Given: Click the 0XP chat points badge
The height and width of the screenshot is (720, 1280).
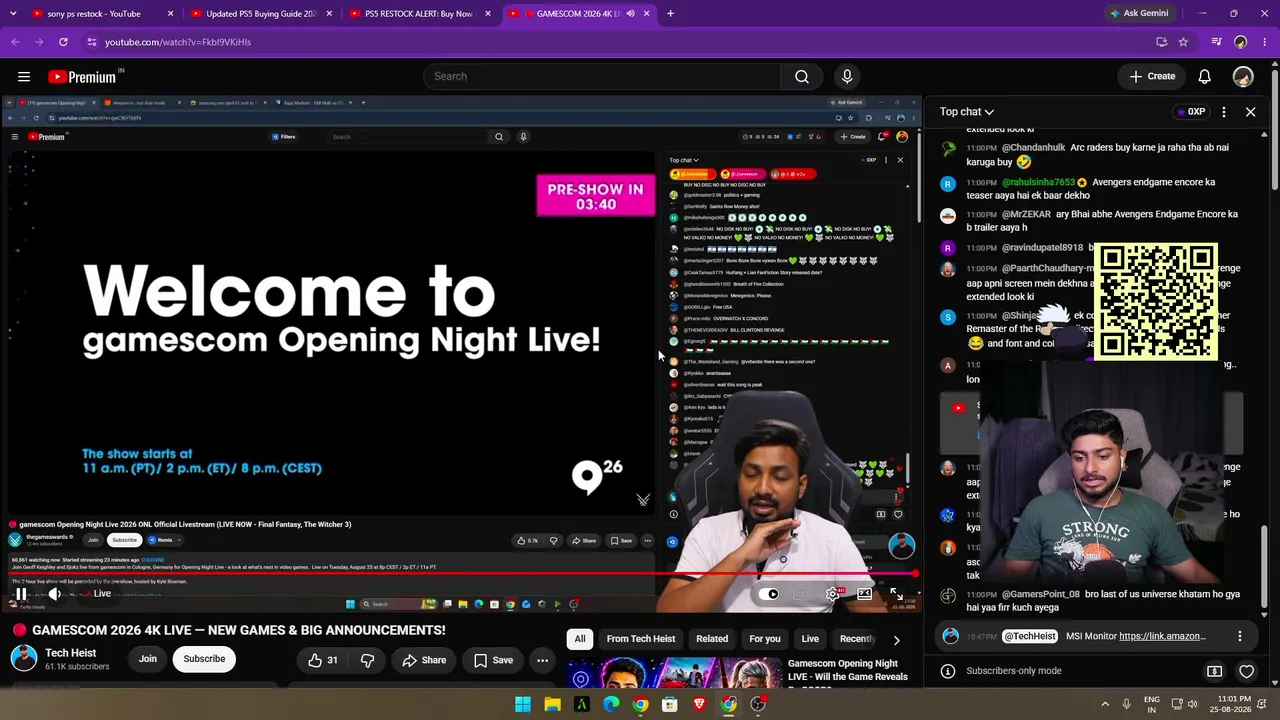Looking at the screenshot, I should 1190,112.
